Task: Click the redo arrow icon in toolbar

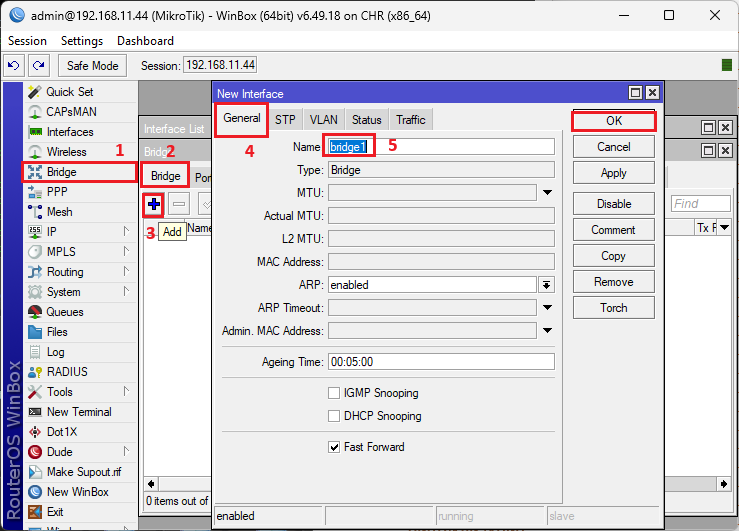Action: pos(39,65)
